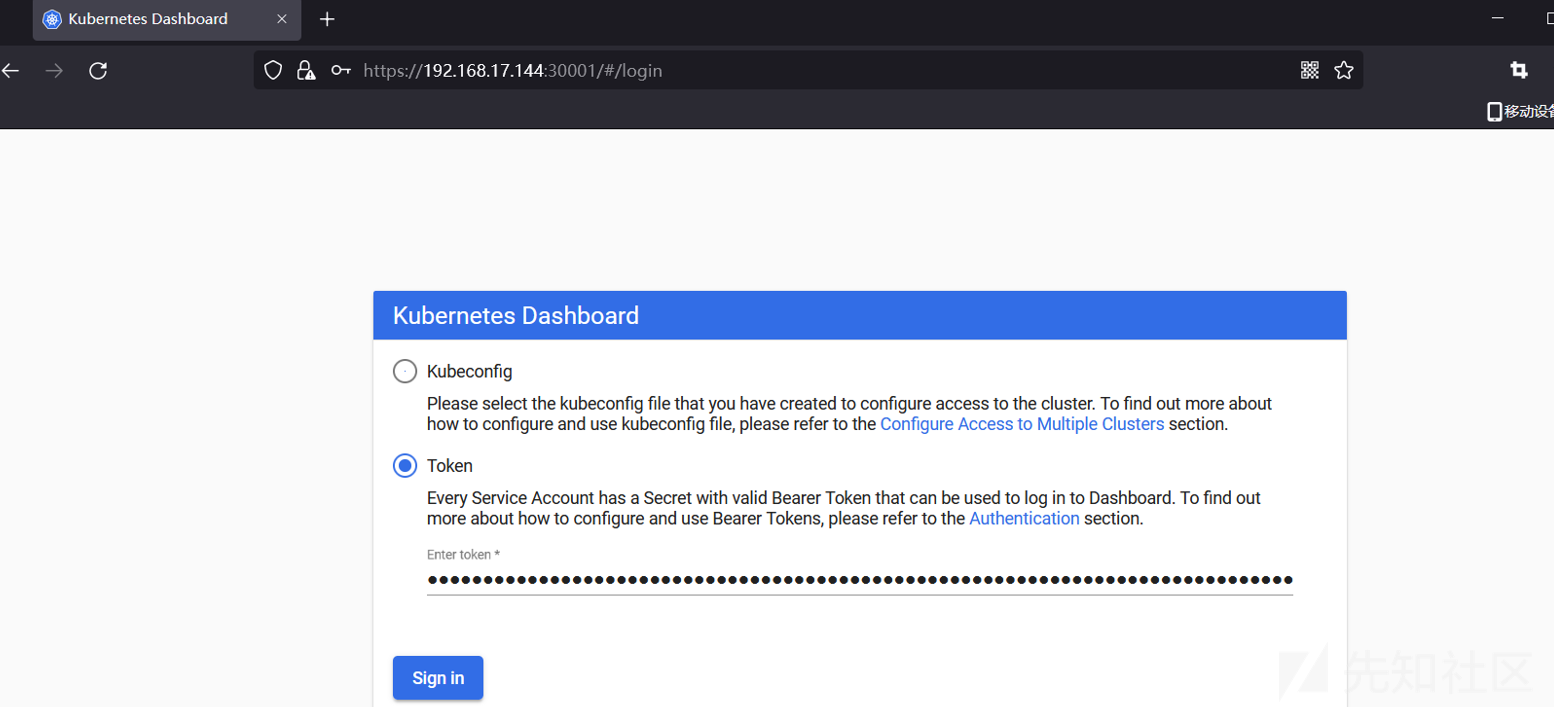Click the Sign in button

pyautogui.click(x=438, y=678)
